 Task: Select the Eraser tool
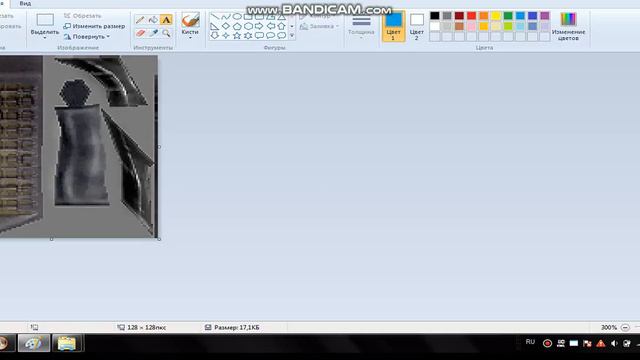(x=140, y=33)
